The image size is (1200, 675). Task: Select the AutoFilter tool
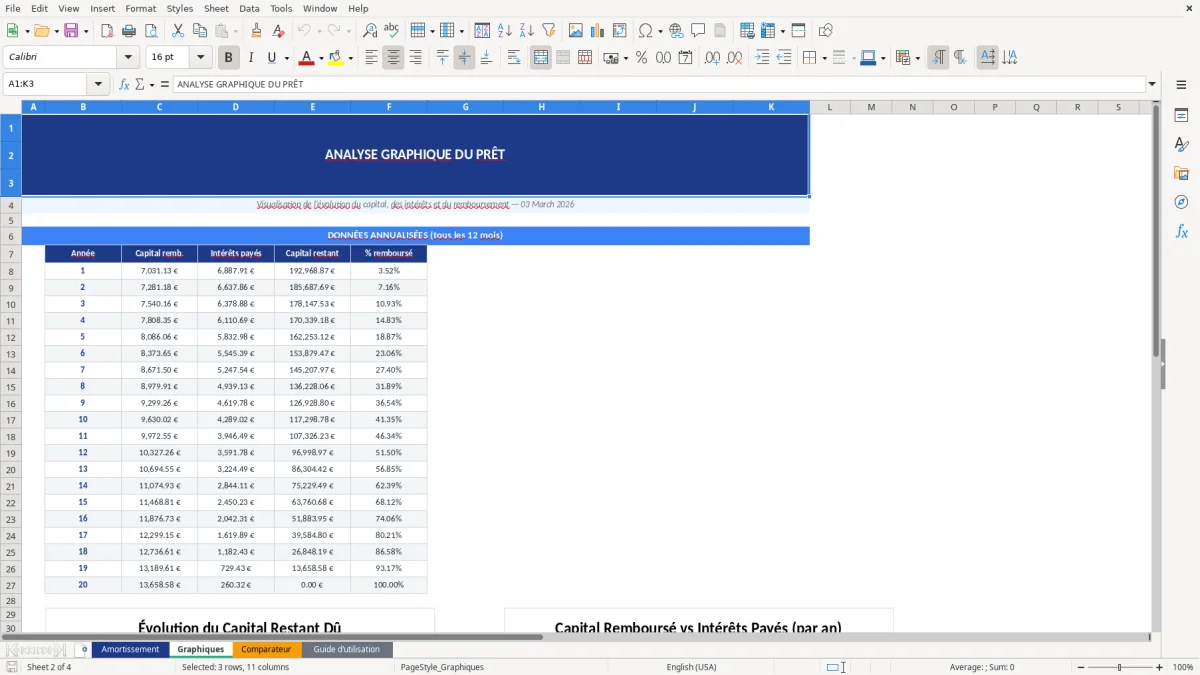click(x=548, y=30)
